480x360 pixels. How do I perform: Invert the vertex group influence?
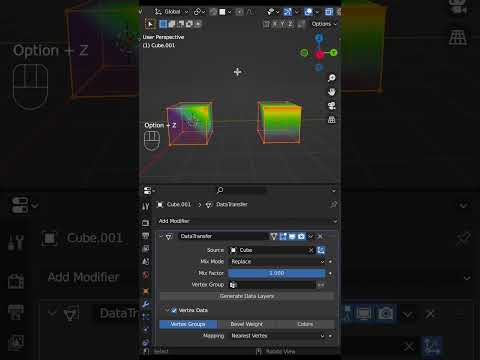click(x=321, y=285)
